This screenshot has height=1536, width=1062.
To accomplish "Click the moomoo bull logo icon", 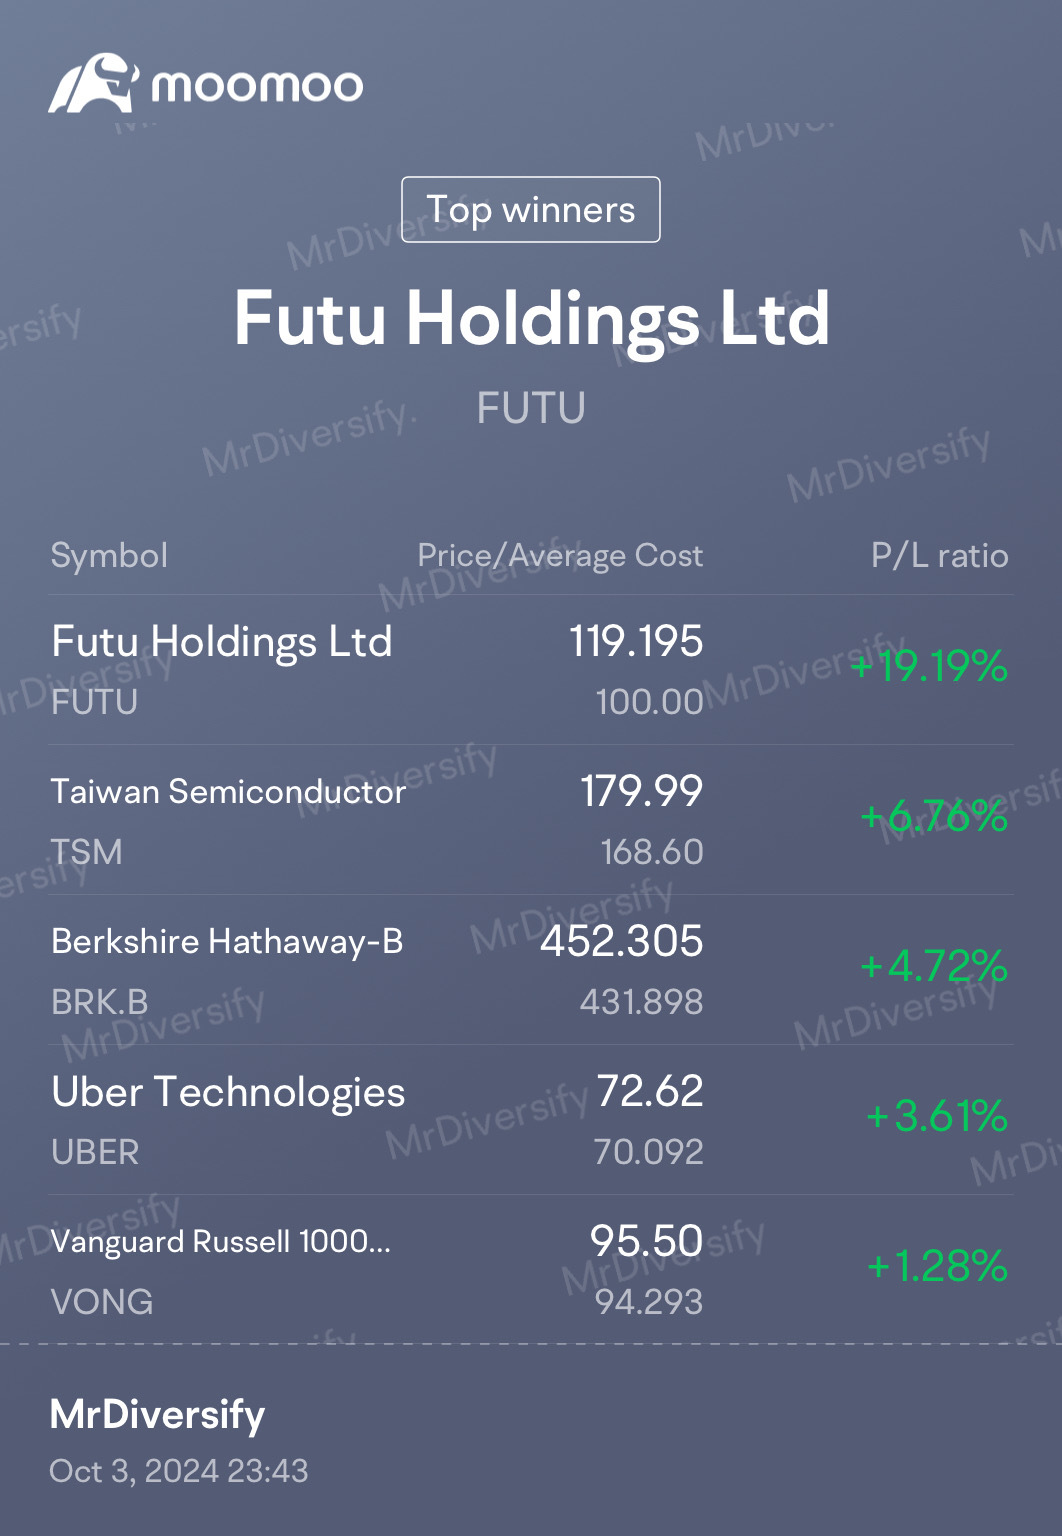I will [92, 83].
